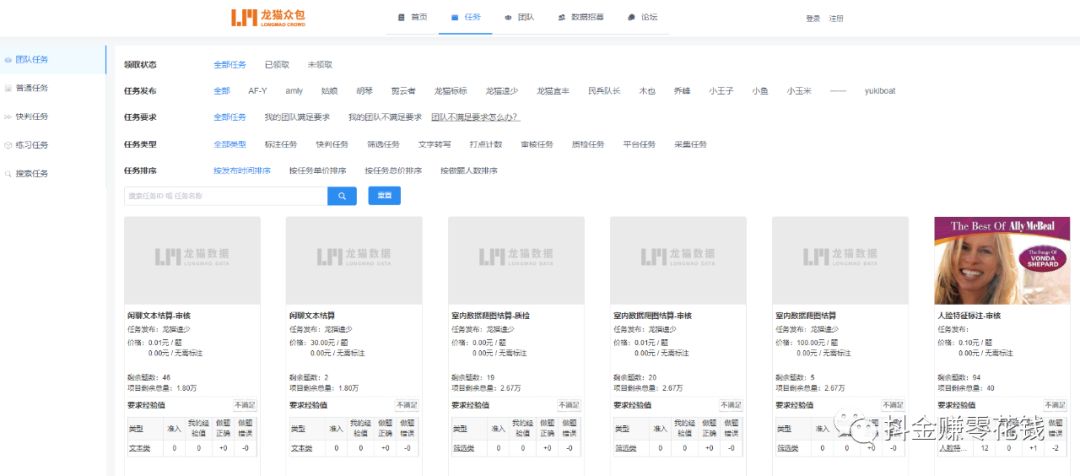Filter by 未领取 status
Screen dimensions: 1080x476
[x=320, y=65]
